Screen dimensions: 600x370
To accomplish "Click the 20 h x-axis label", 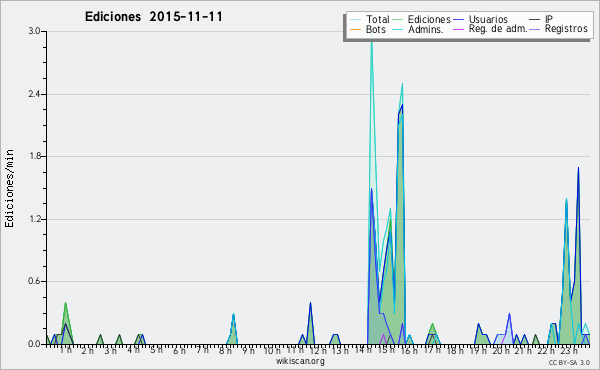I will [x=501, y=350].
